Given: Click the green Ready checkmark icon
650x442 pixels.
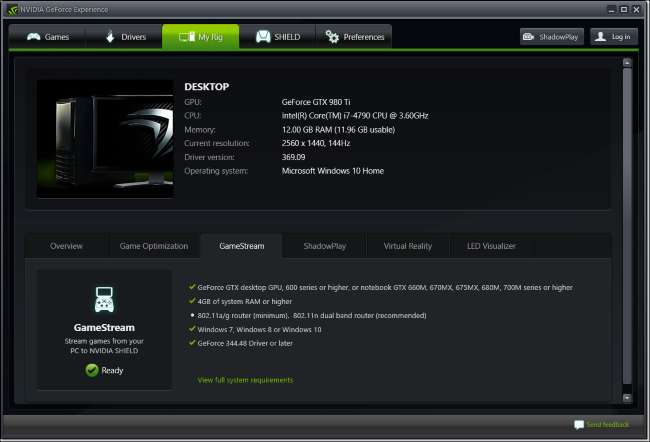Looking at the screenshot, I should point(92,370).
